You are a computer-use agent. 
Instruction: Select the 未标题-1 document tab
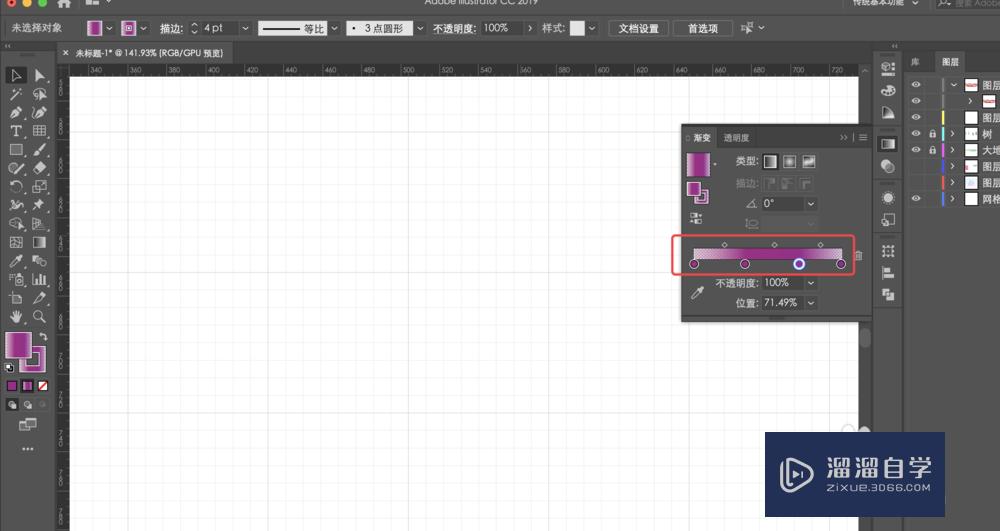tap(149, 53)
